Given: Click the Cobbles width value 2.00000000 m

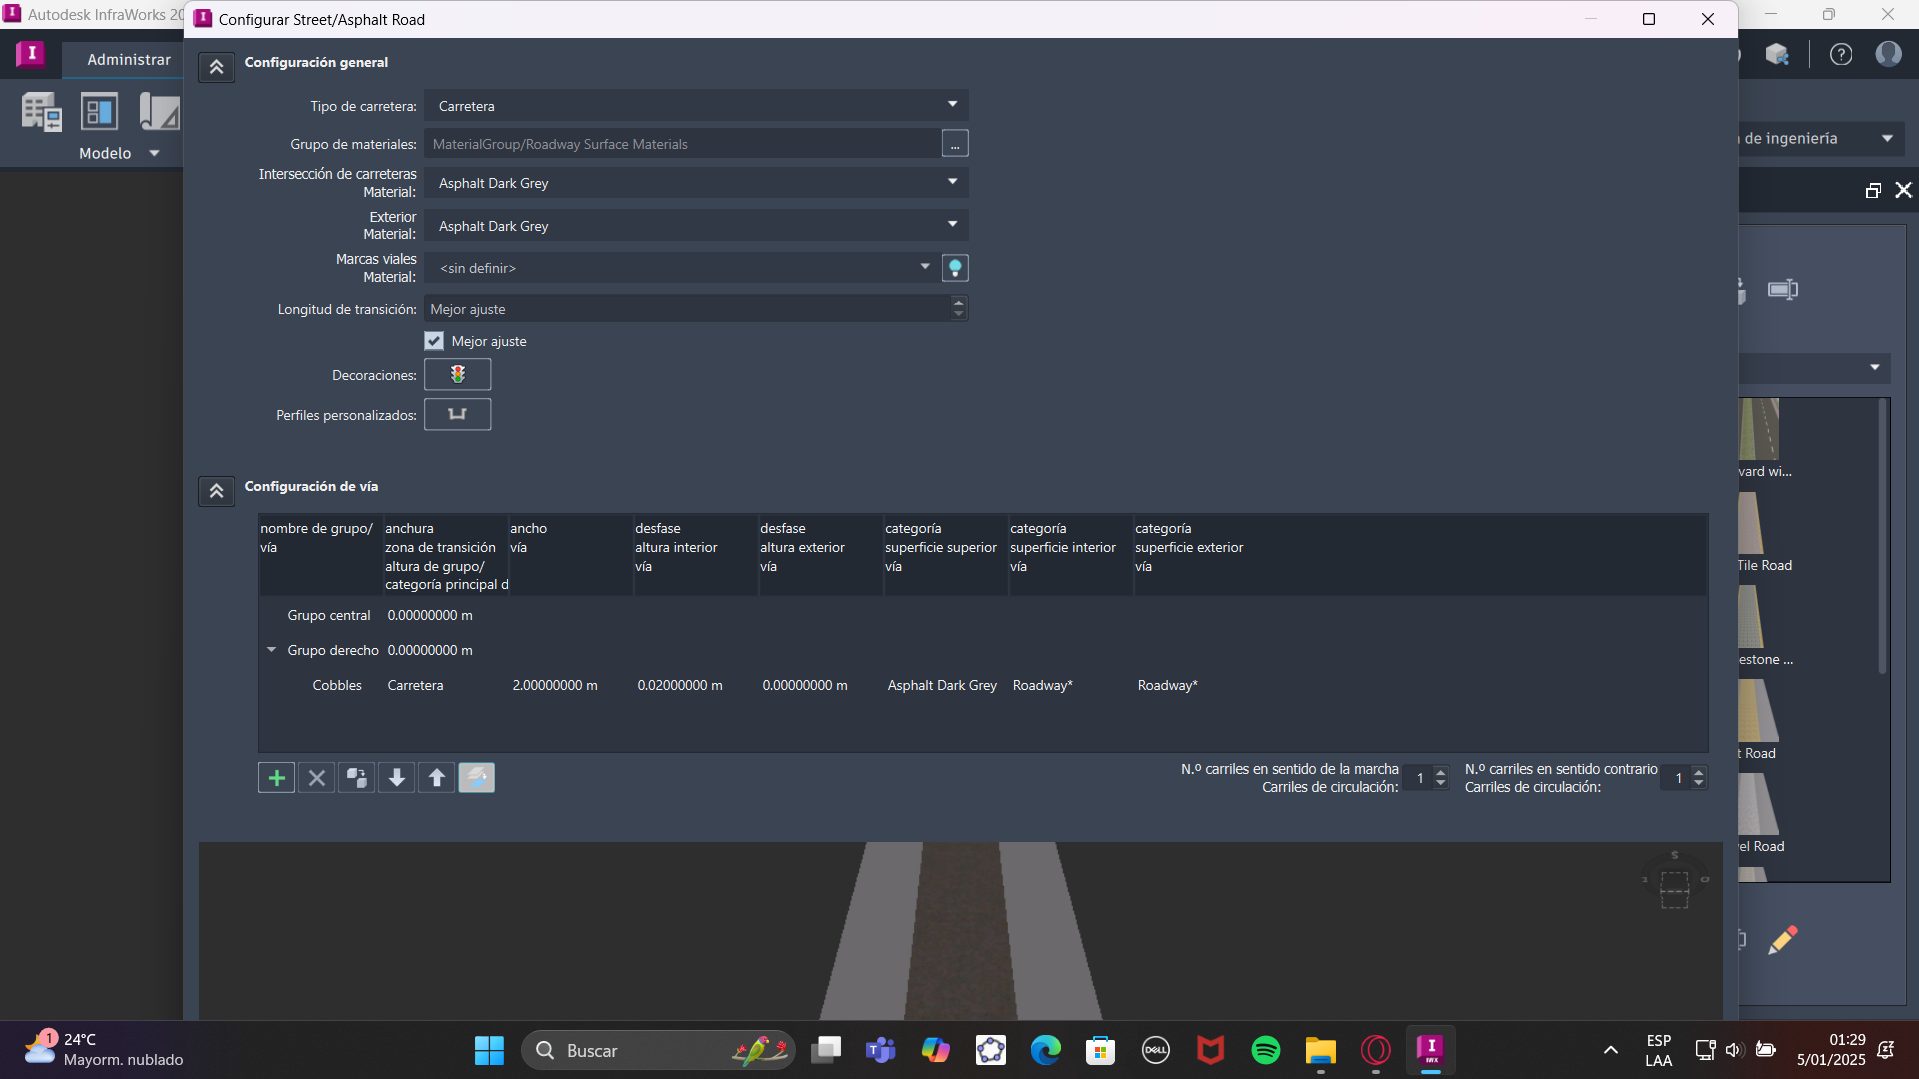Looking at the screenshot, I should 555,685.
